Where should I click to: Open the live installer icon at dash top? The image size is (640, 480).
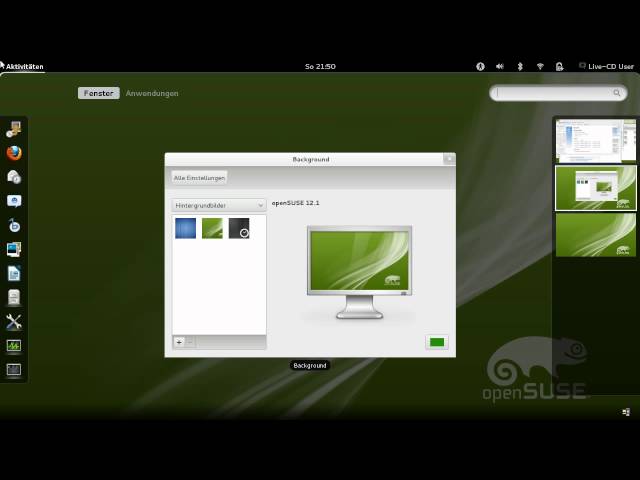tap(14, 129)
